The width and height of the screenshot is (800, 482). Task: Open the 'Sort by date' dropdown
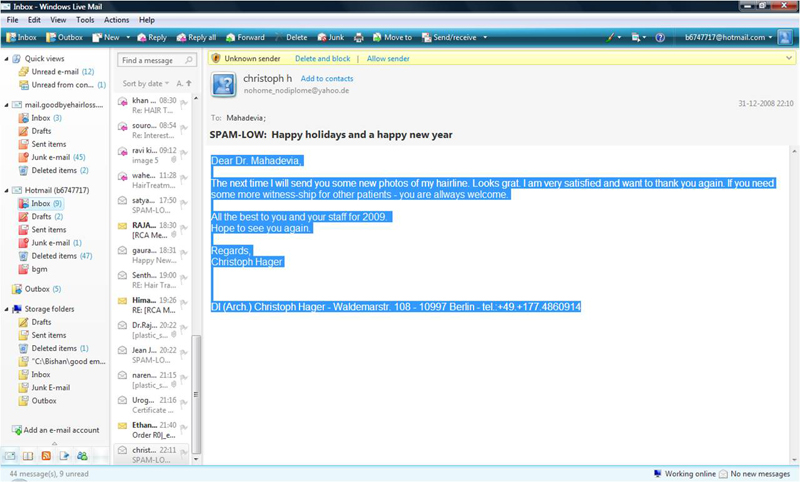pos(145,83)
